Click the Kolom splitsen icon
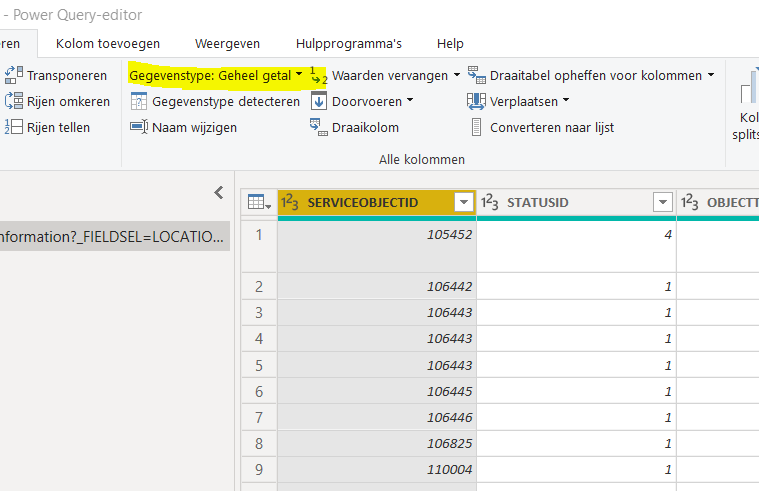 click(750, 86)
